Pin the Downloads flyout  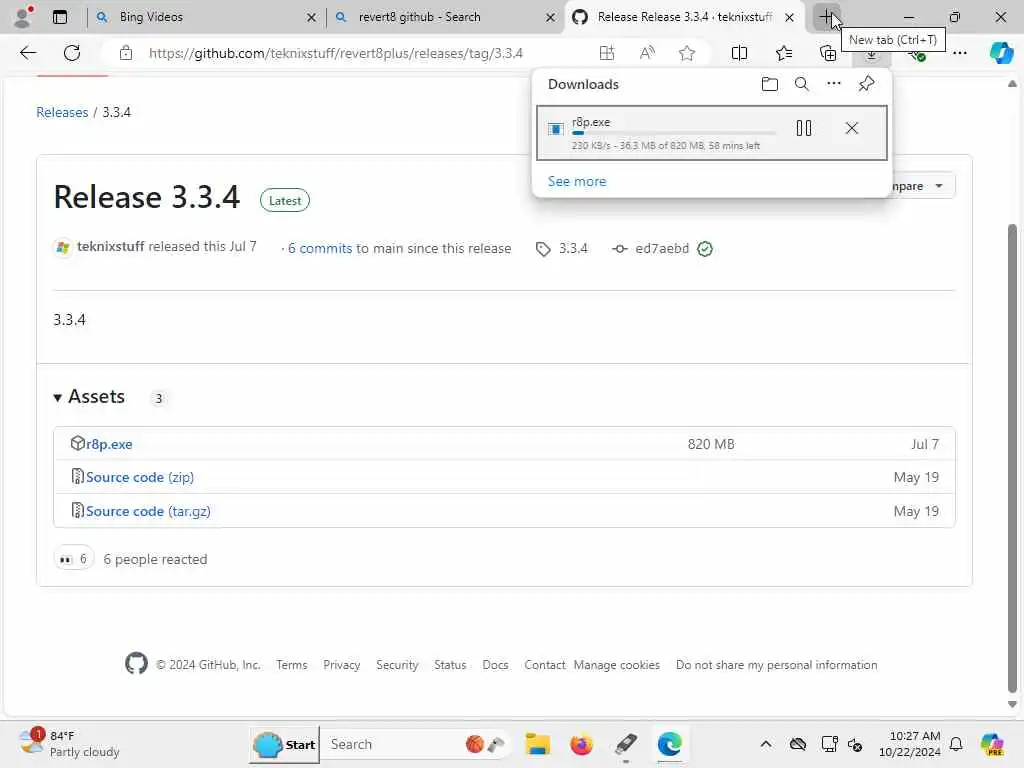867,84
